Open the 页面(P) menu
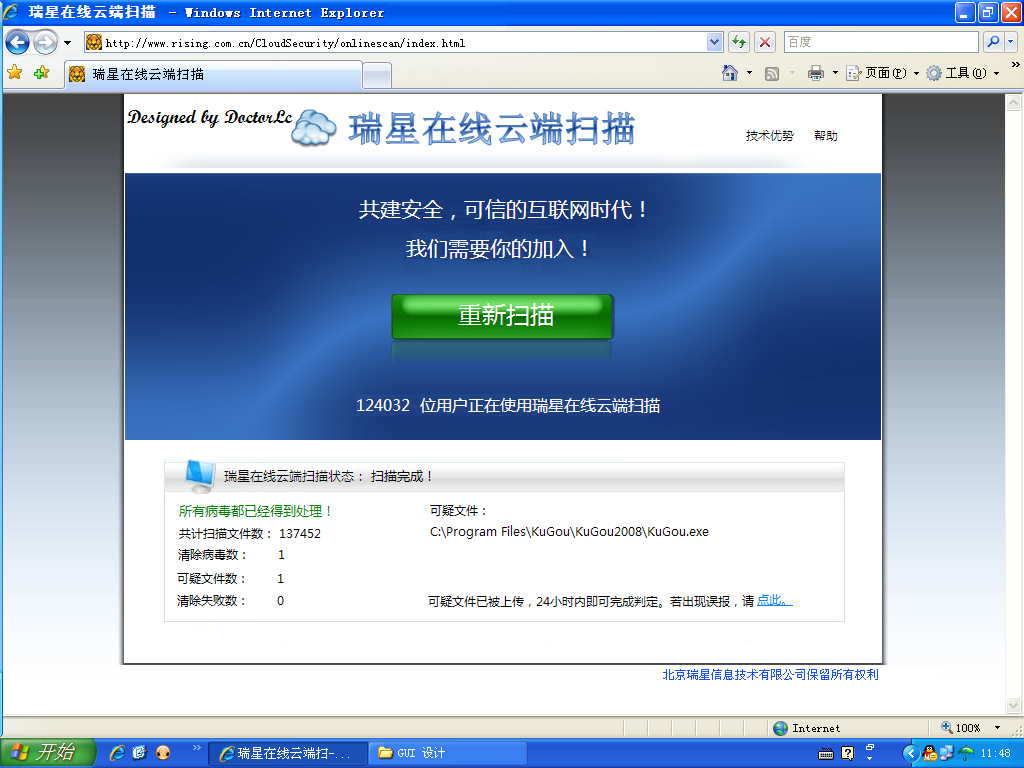This screenshot has height=768, width=1024. pyautogui.click(x=882, y=73)
